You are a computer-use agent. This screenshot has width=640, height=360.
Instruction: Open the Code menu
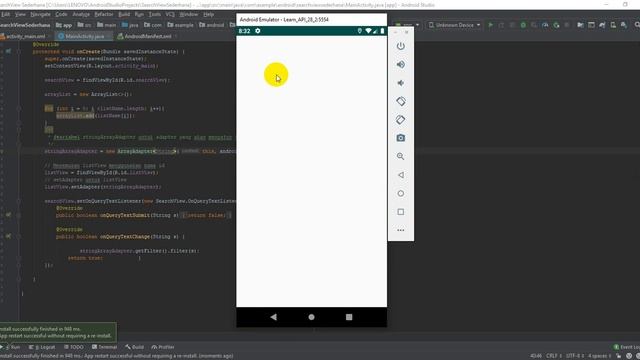(61, 14)
